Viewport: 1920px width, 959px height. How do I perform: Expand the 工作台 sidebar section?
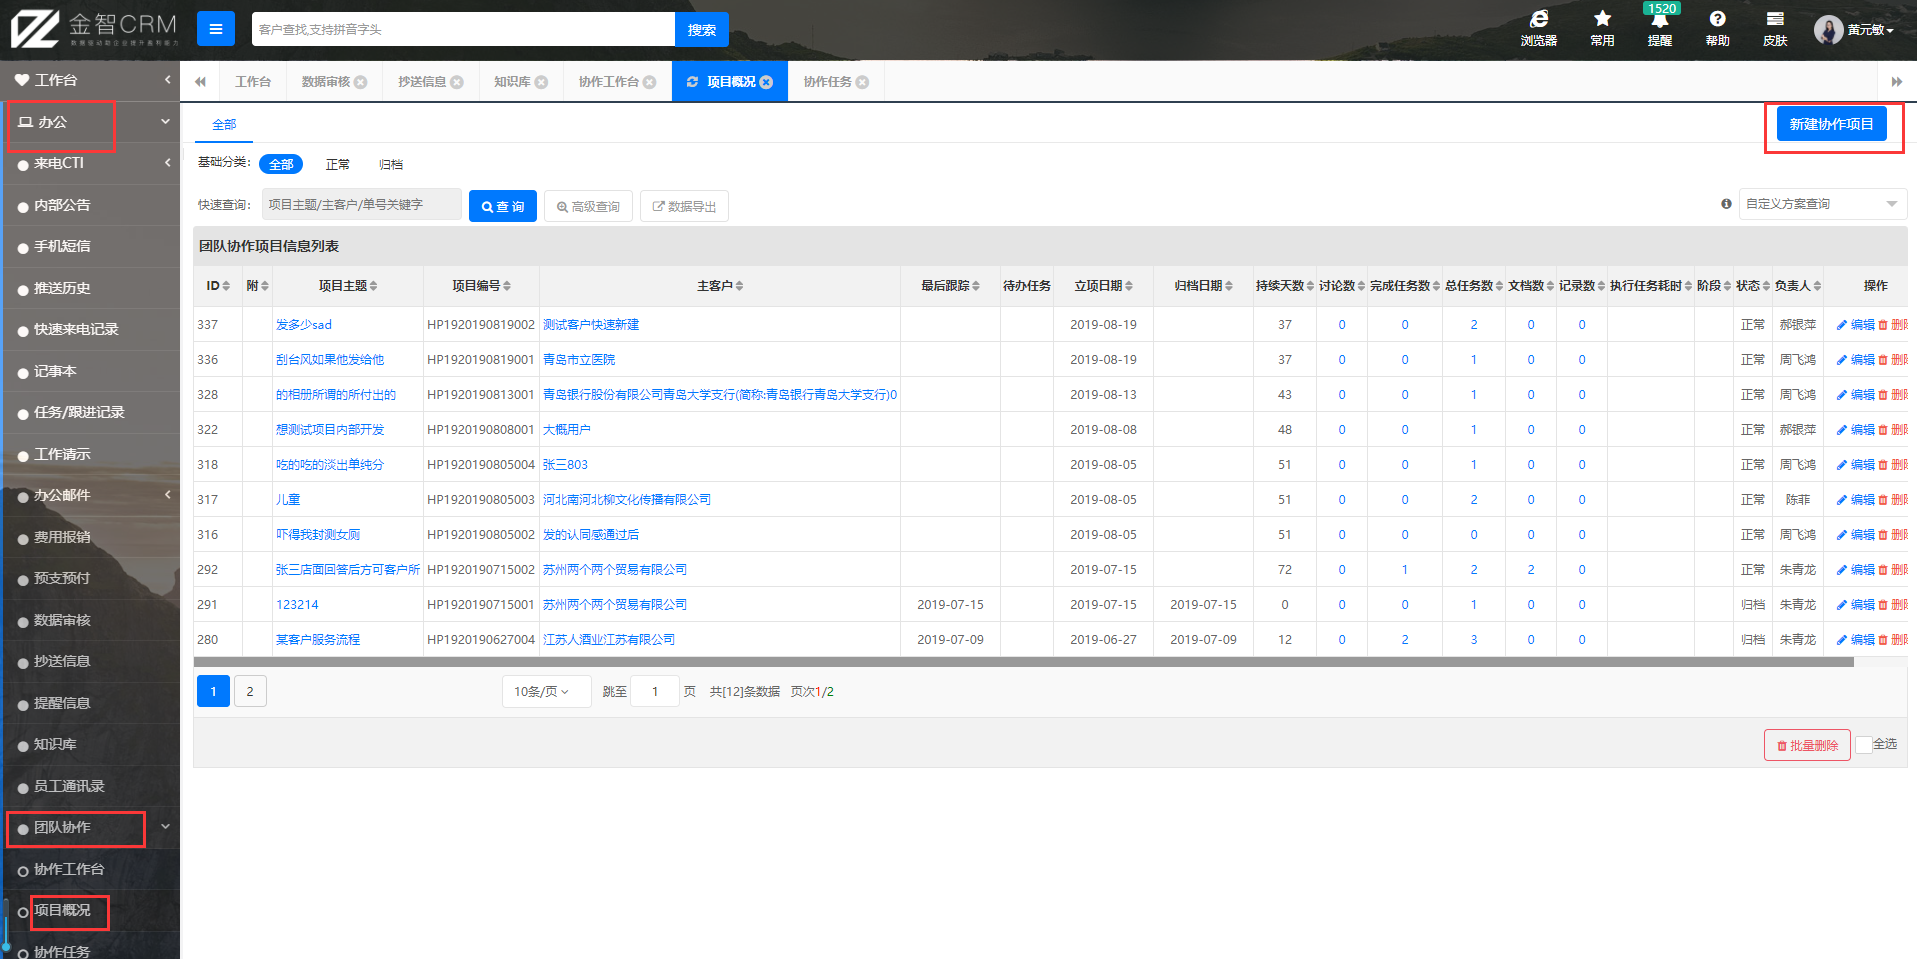coord(90,80)
